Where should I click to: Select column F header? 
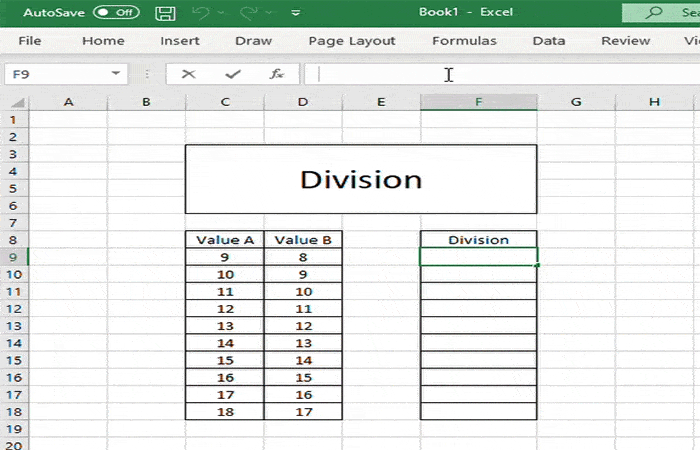479,102
